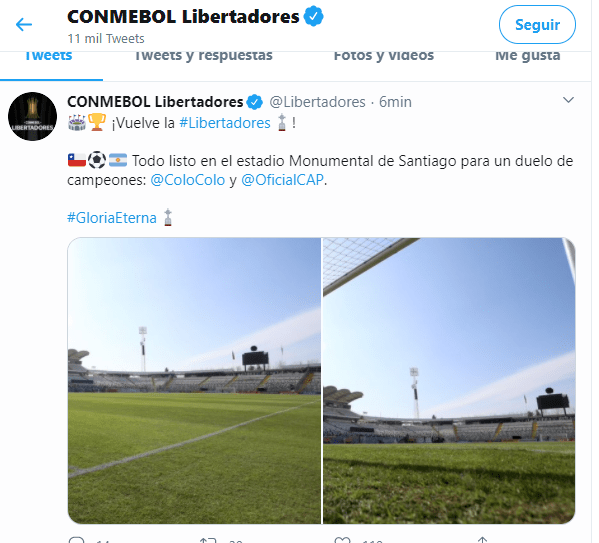Visit the @ColoColo mention link
This screenshot has height=543, width=599.
[x=188, y=180]
